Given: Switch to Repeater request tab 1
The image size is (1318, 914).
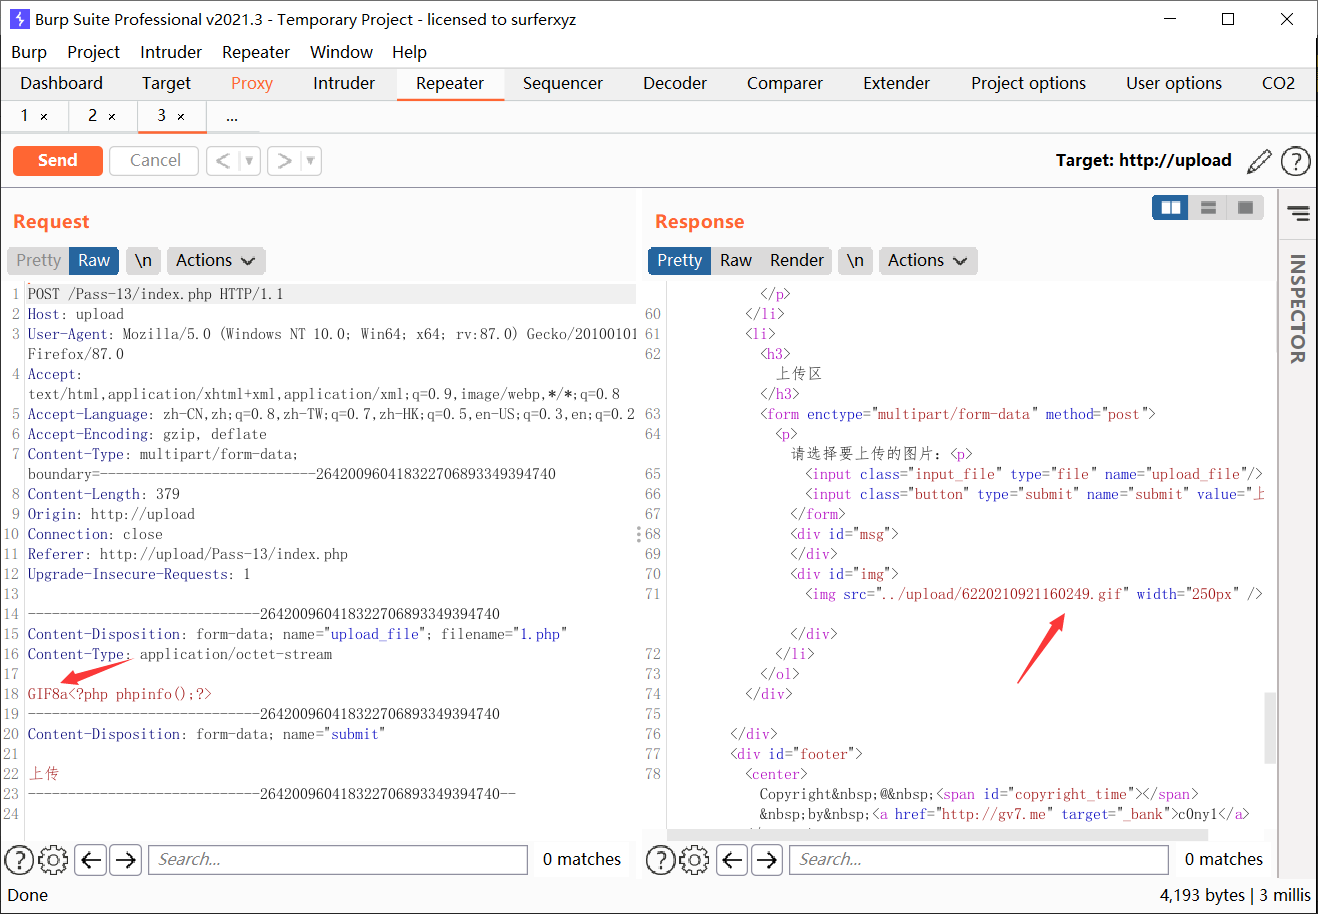Looking at the screenshot, I should pyautogui.click(x=24, y=116).
